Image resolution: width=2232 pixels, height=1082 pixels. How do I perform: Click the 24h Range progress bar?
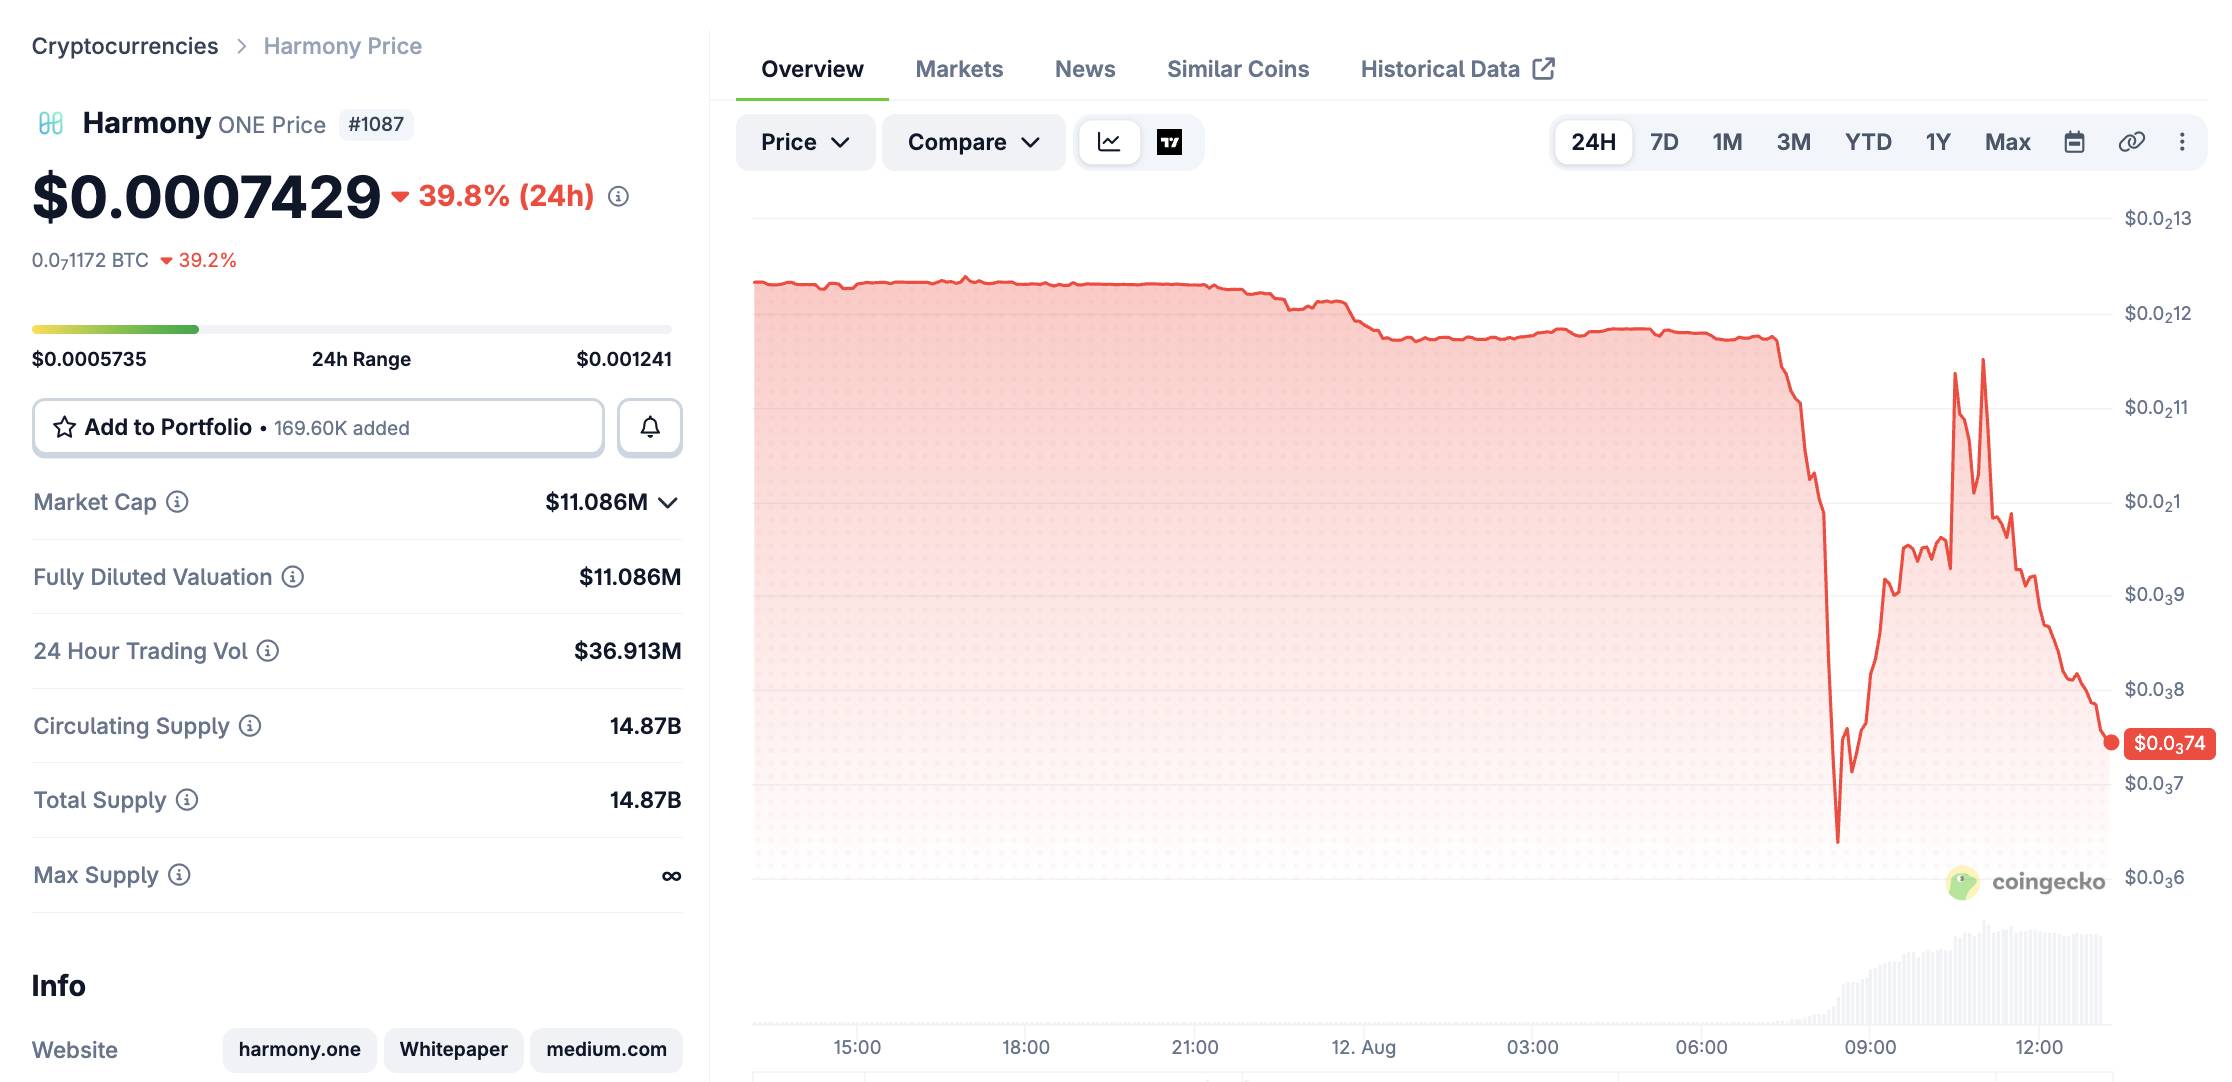click(352, 329)
